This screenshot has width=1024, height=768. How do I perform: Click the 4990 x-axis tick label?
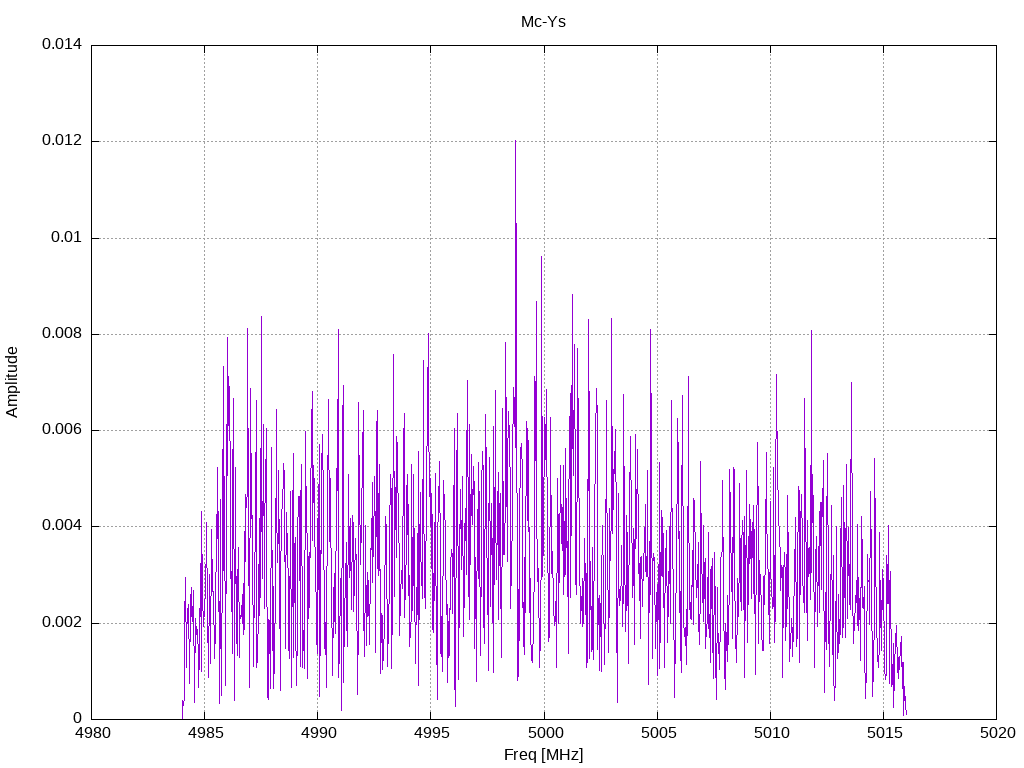point(319,733)
